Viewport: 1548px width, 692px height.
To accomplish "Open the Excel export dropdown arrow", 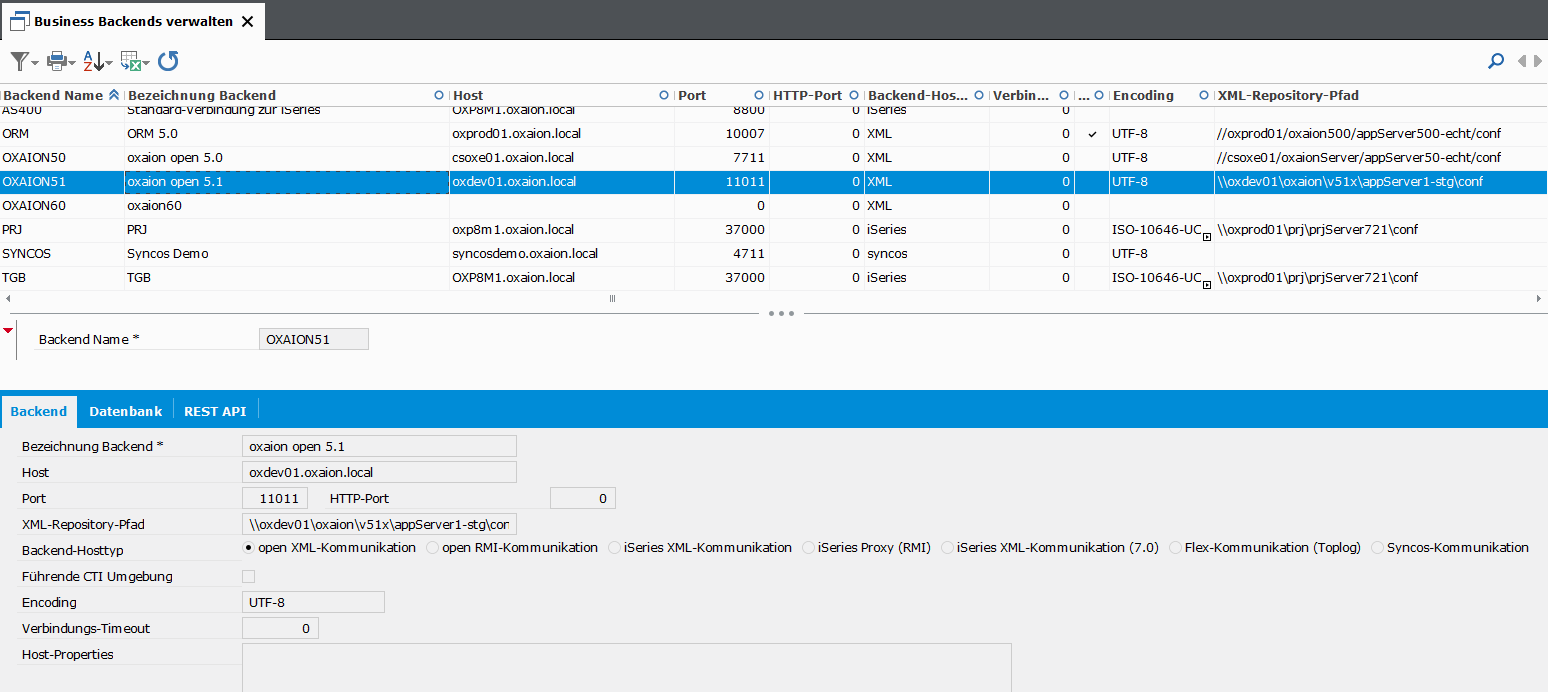I will pos(146,63).
